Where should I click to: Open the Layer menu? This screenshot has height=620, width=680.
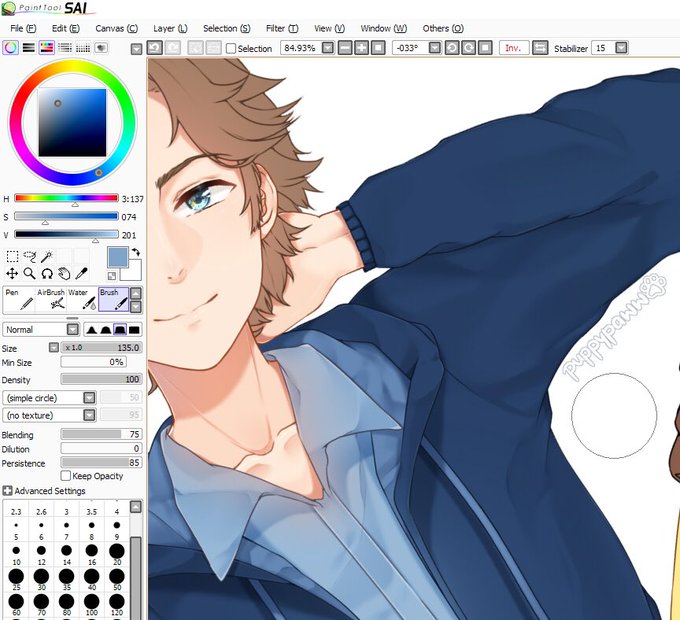click(170, 29)
